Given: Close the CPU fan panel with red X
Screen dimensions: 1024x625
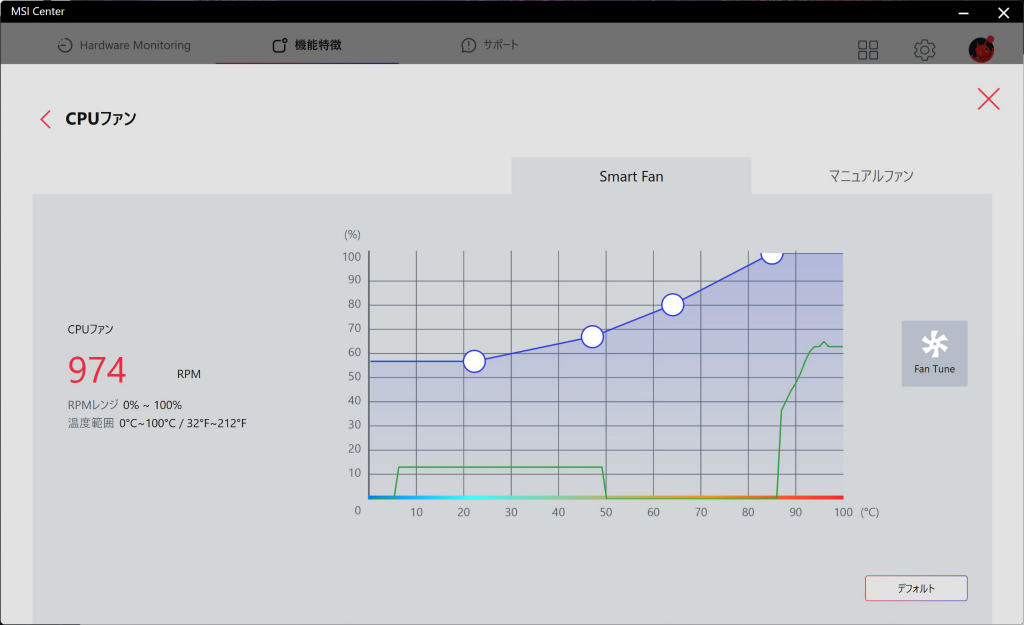Looking at the screenshot, I should coord(988,99).
